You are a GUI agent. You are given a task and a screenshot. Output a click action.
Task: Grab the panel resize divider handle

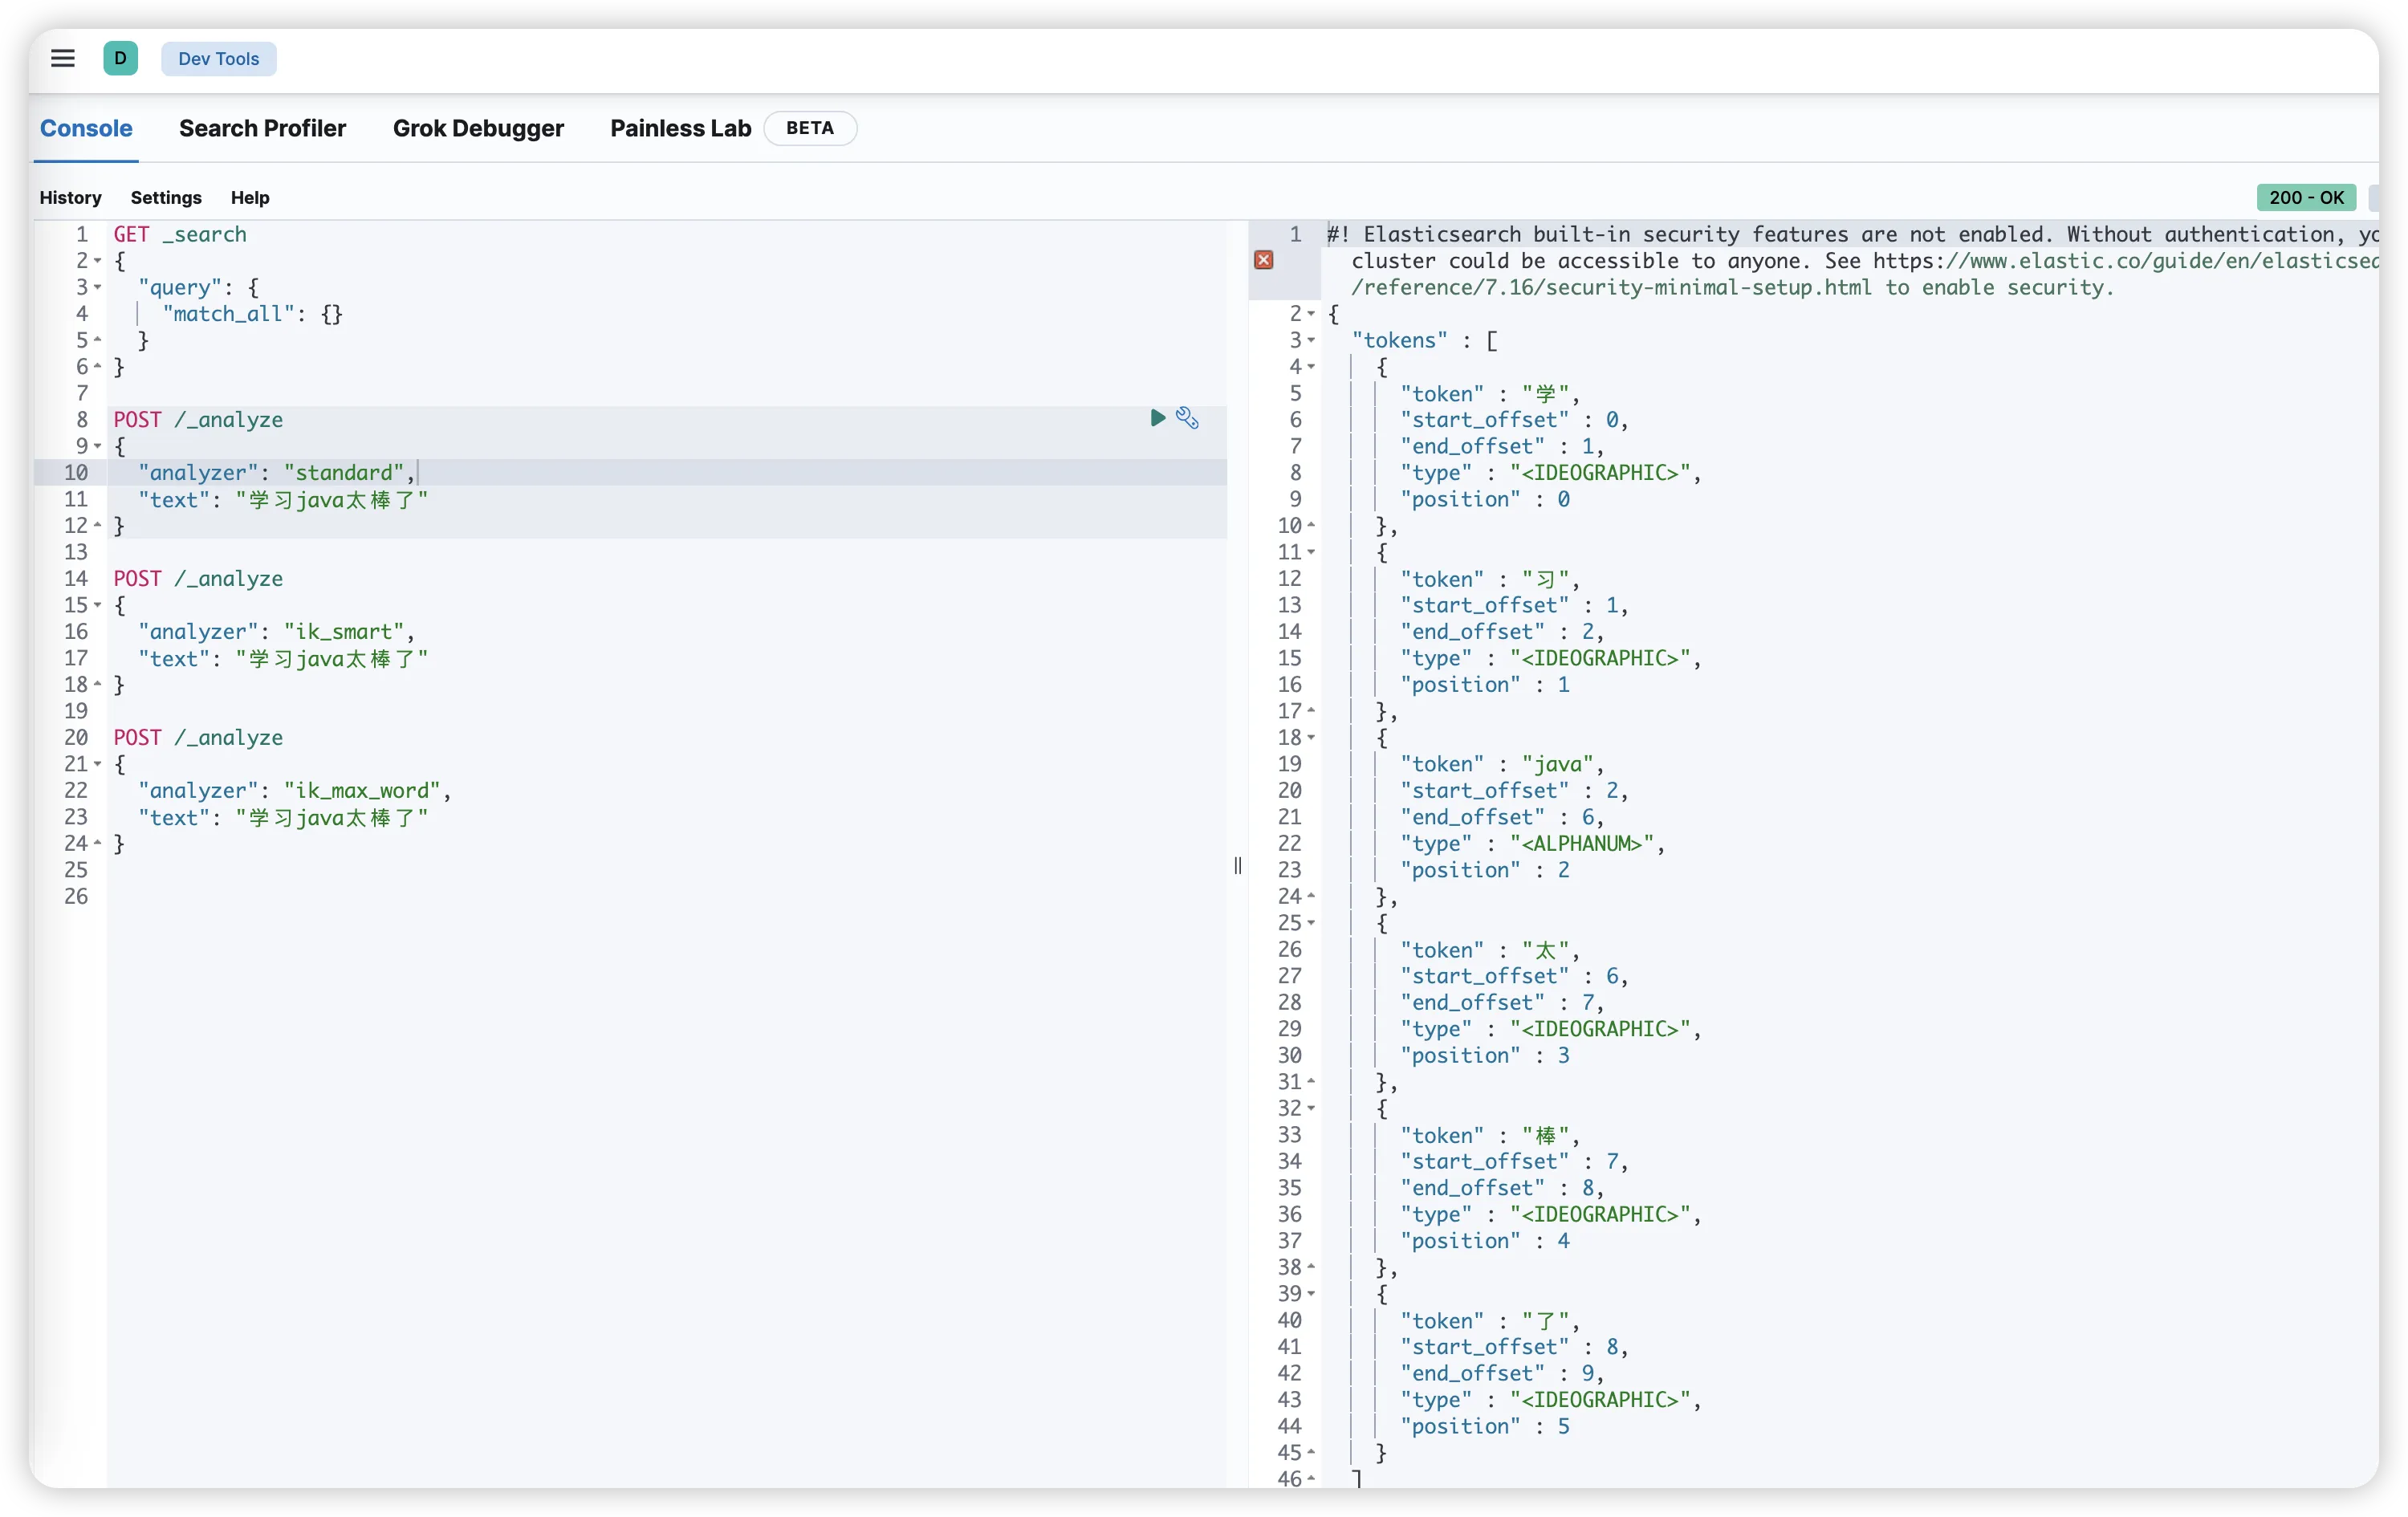[x=1238, y=866]
